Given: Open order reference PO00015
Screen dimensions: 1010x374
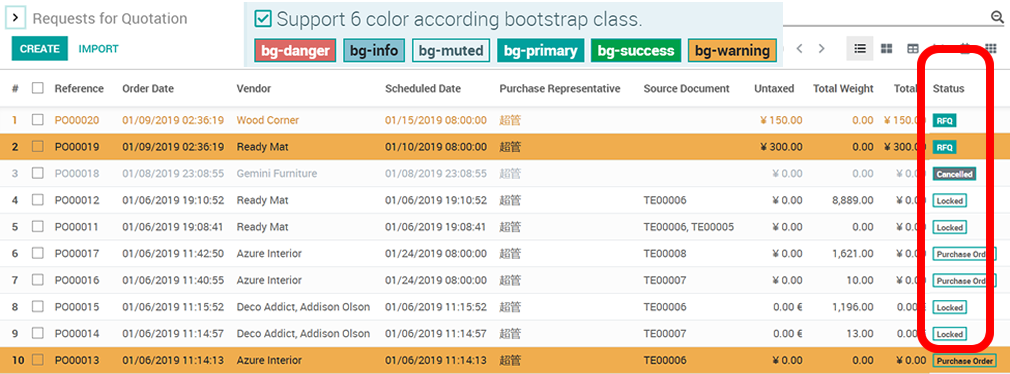Looking at the screenshot, I should [77, 307].
